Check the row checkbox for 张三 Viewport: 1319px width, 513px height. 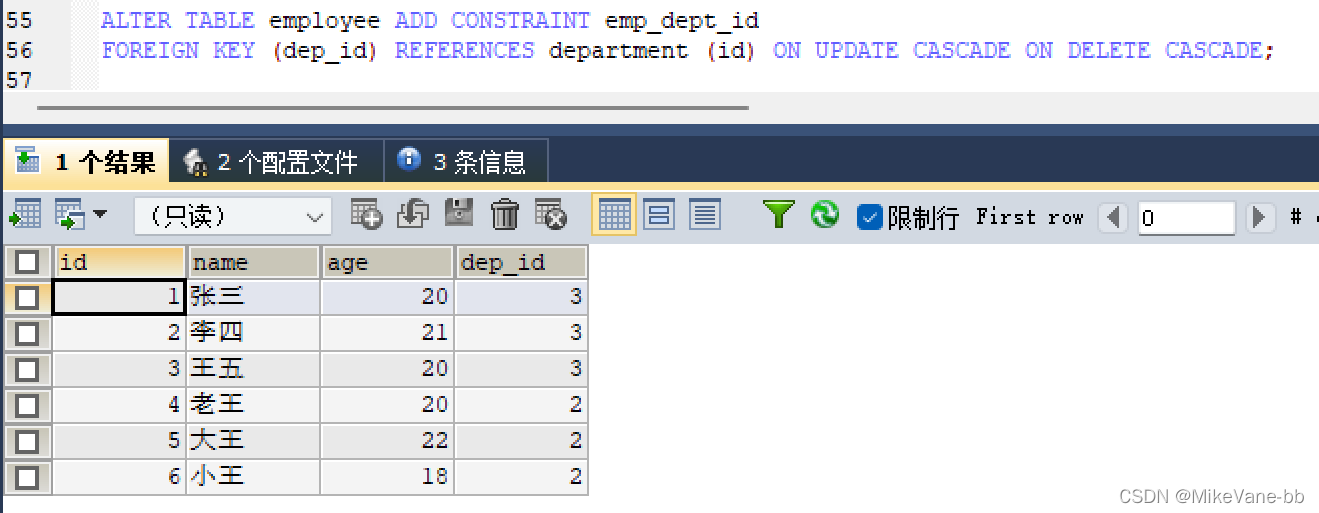pos(27,297)
